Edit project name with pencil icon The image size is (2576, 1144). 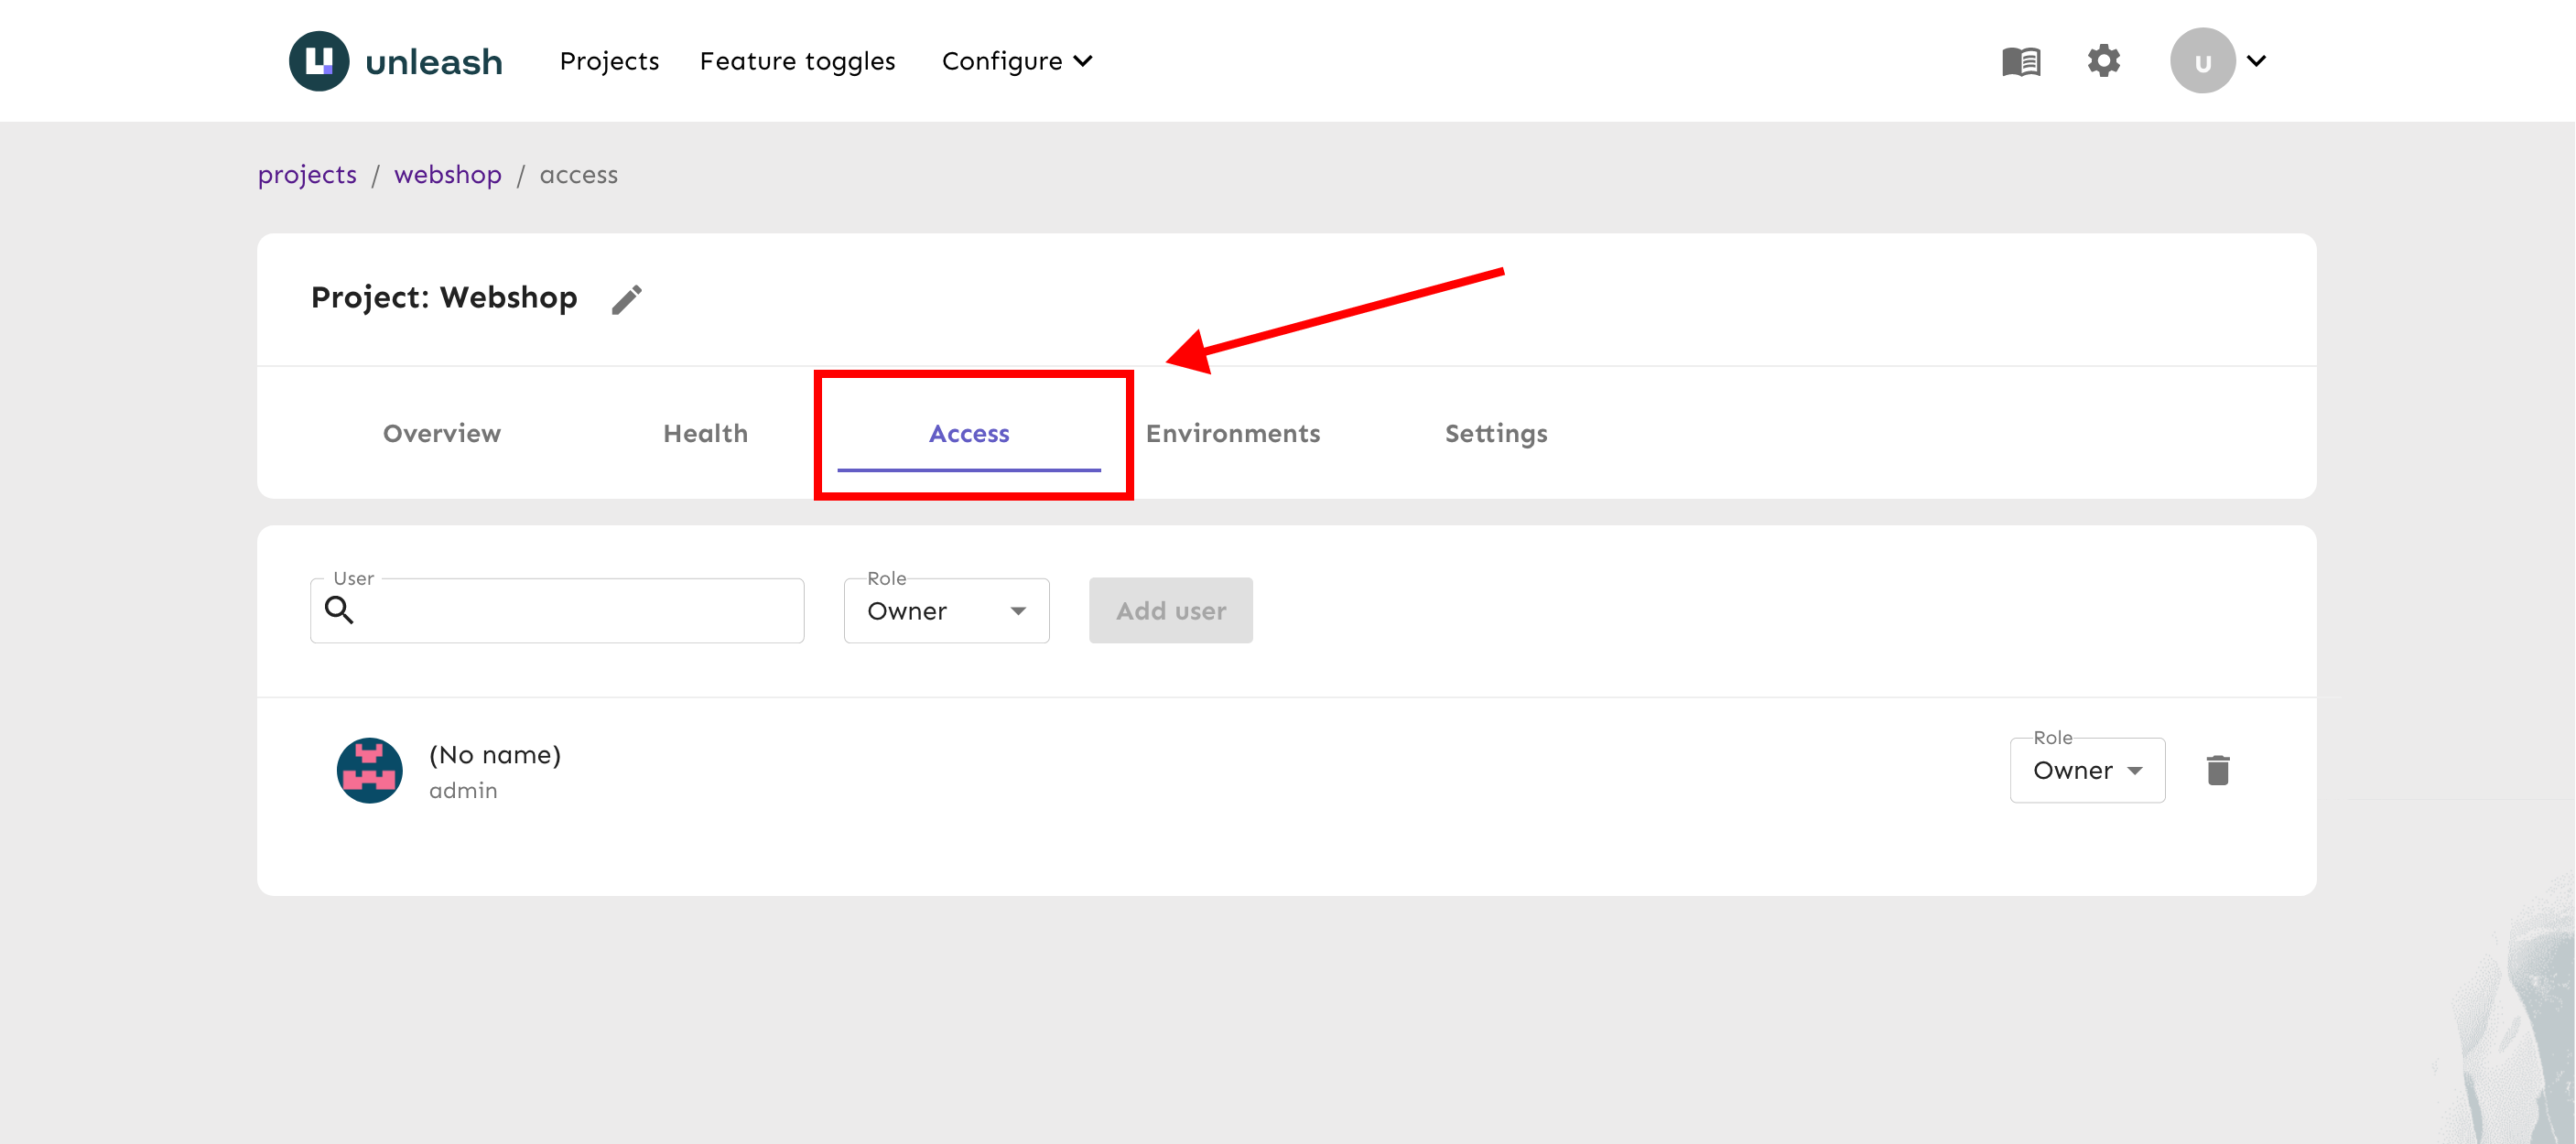tap(627, 299)
